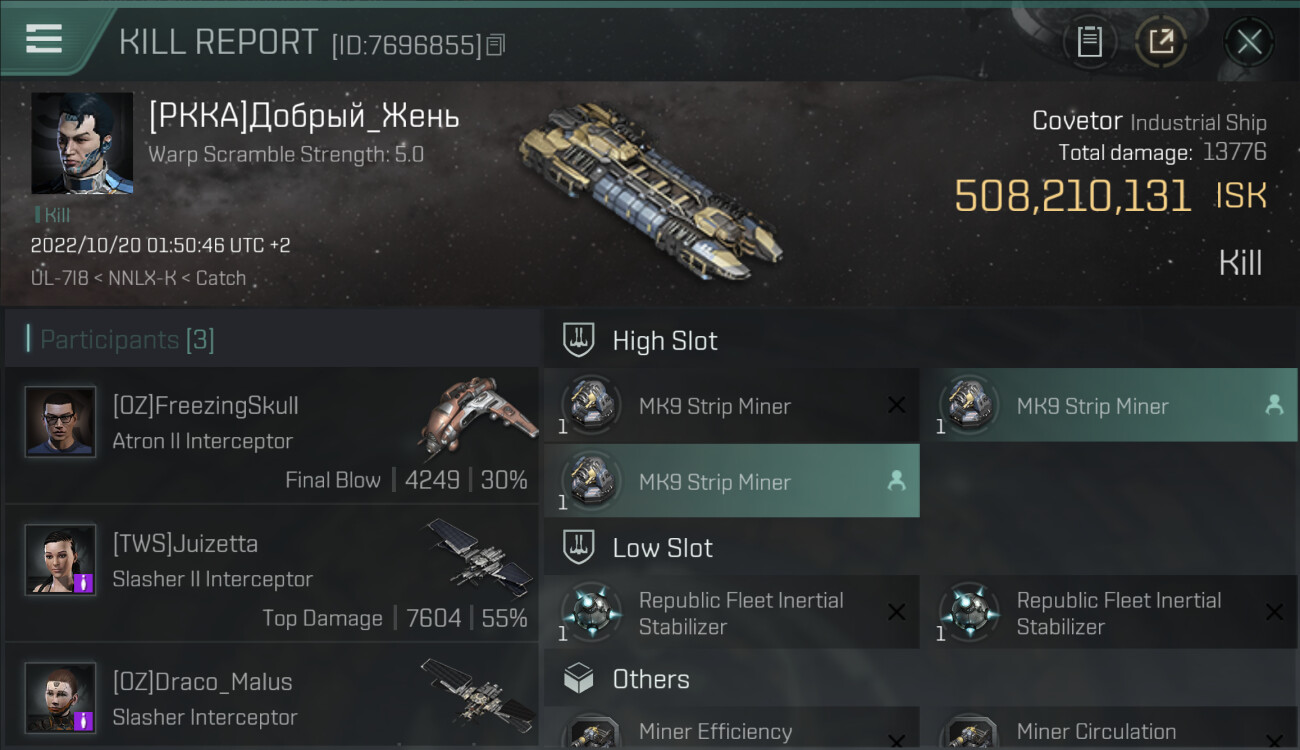Close the kill report panel

(x=1249, y=42)
